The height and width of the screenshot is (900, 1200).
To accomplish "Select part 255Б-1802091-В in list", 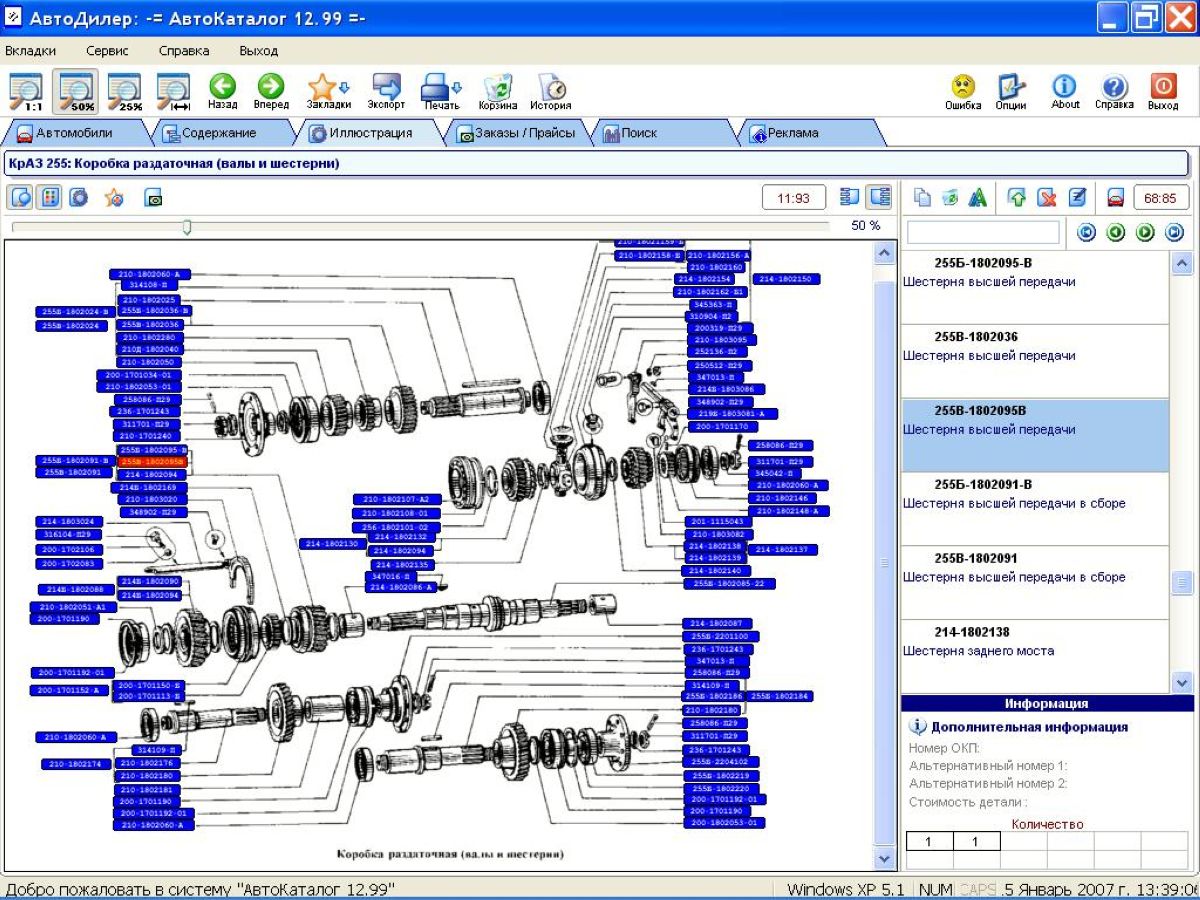I will 1035,509.
